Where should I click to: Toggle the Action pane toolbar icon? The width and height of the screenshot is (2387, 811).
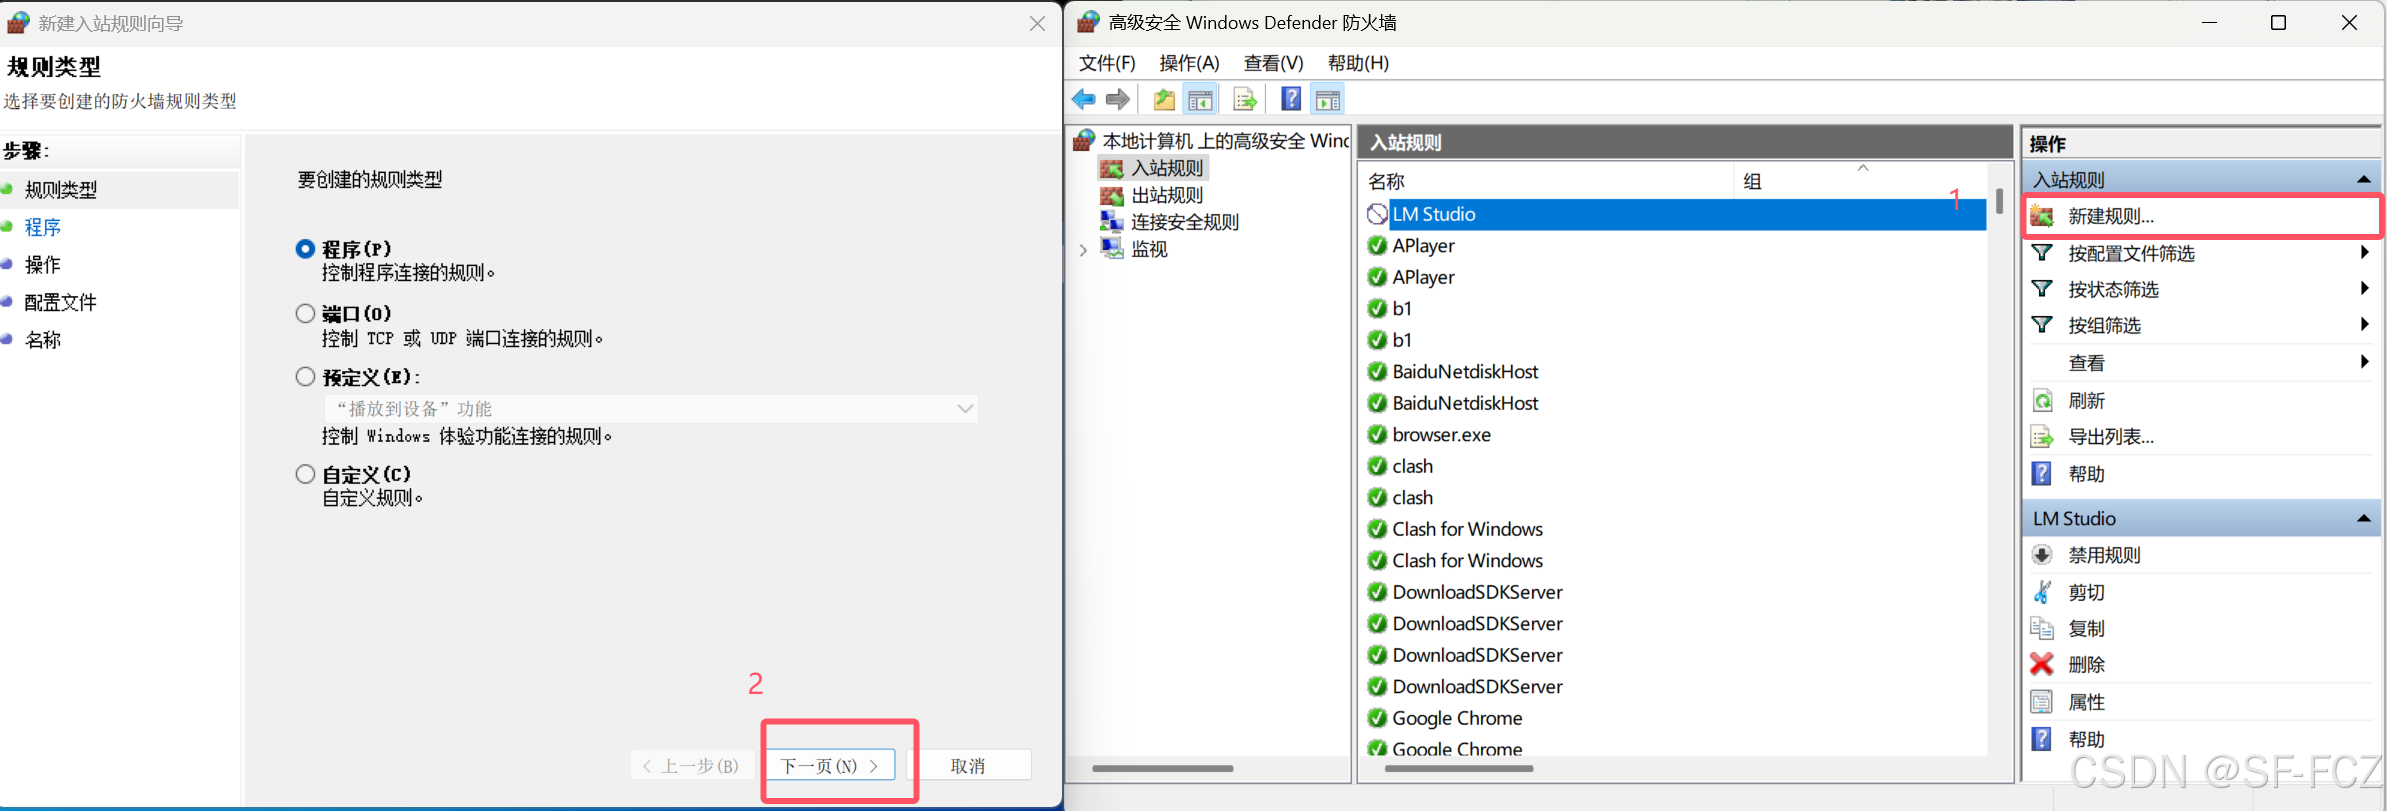[x=1328, y=99]
